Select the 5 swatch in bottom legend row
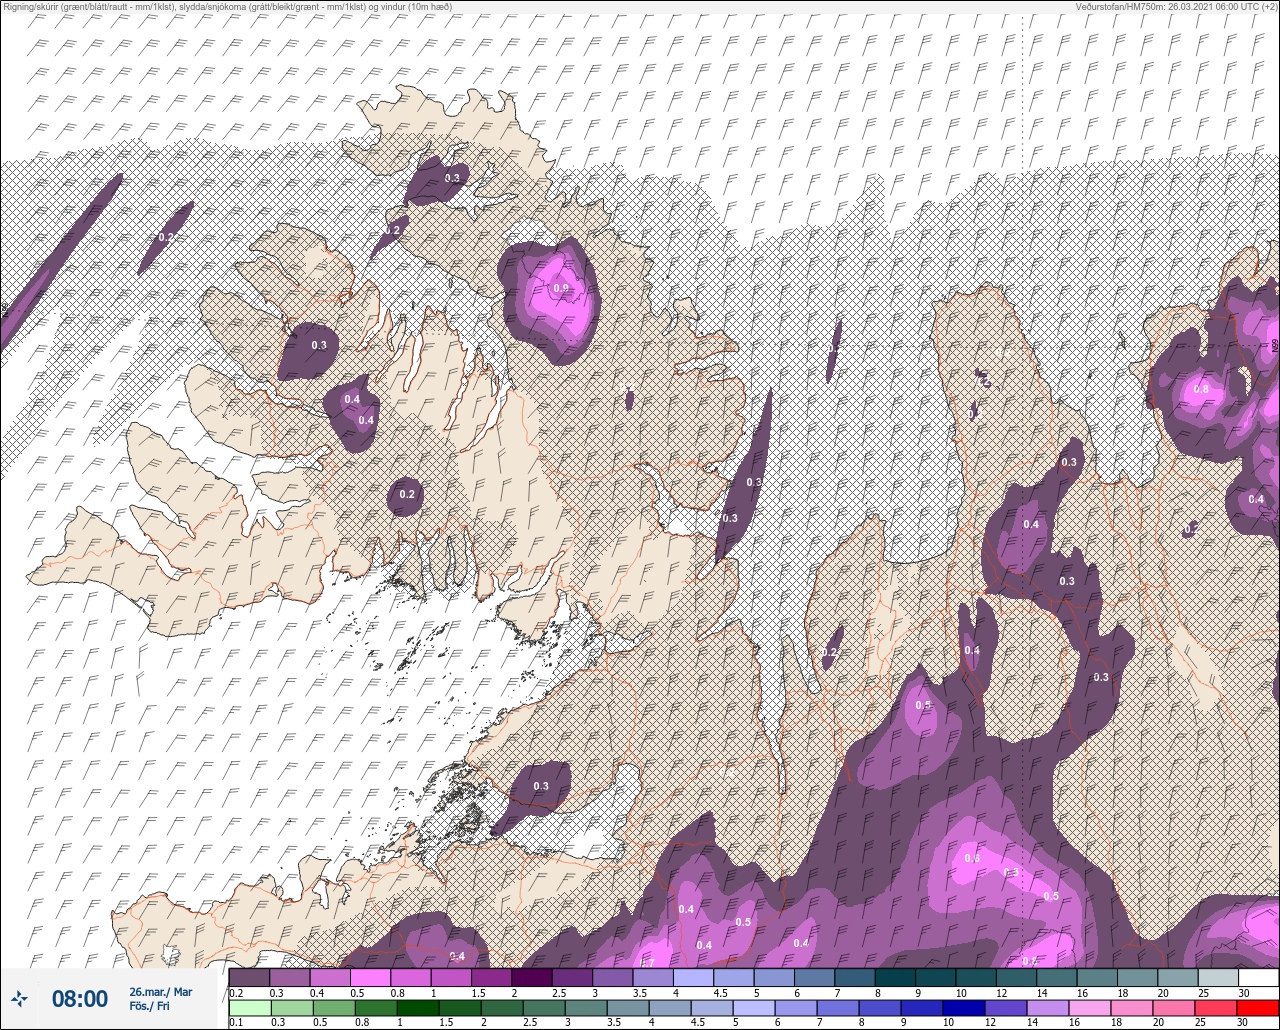The height and width of the screenshot is (1030, 1280). [754, 1007]
